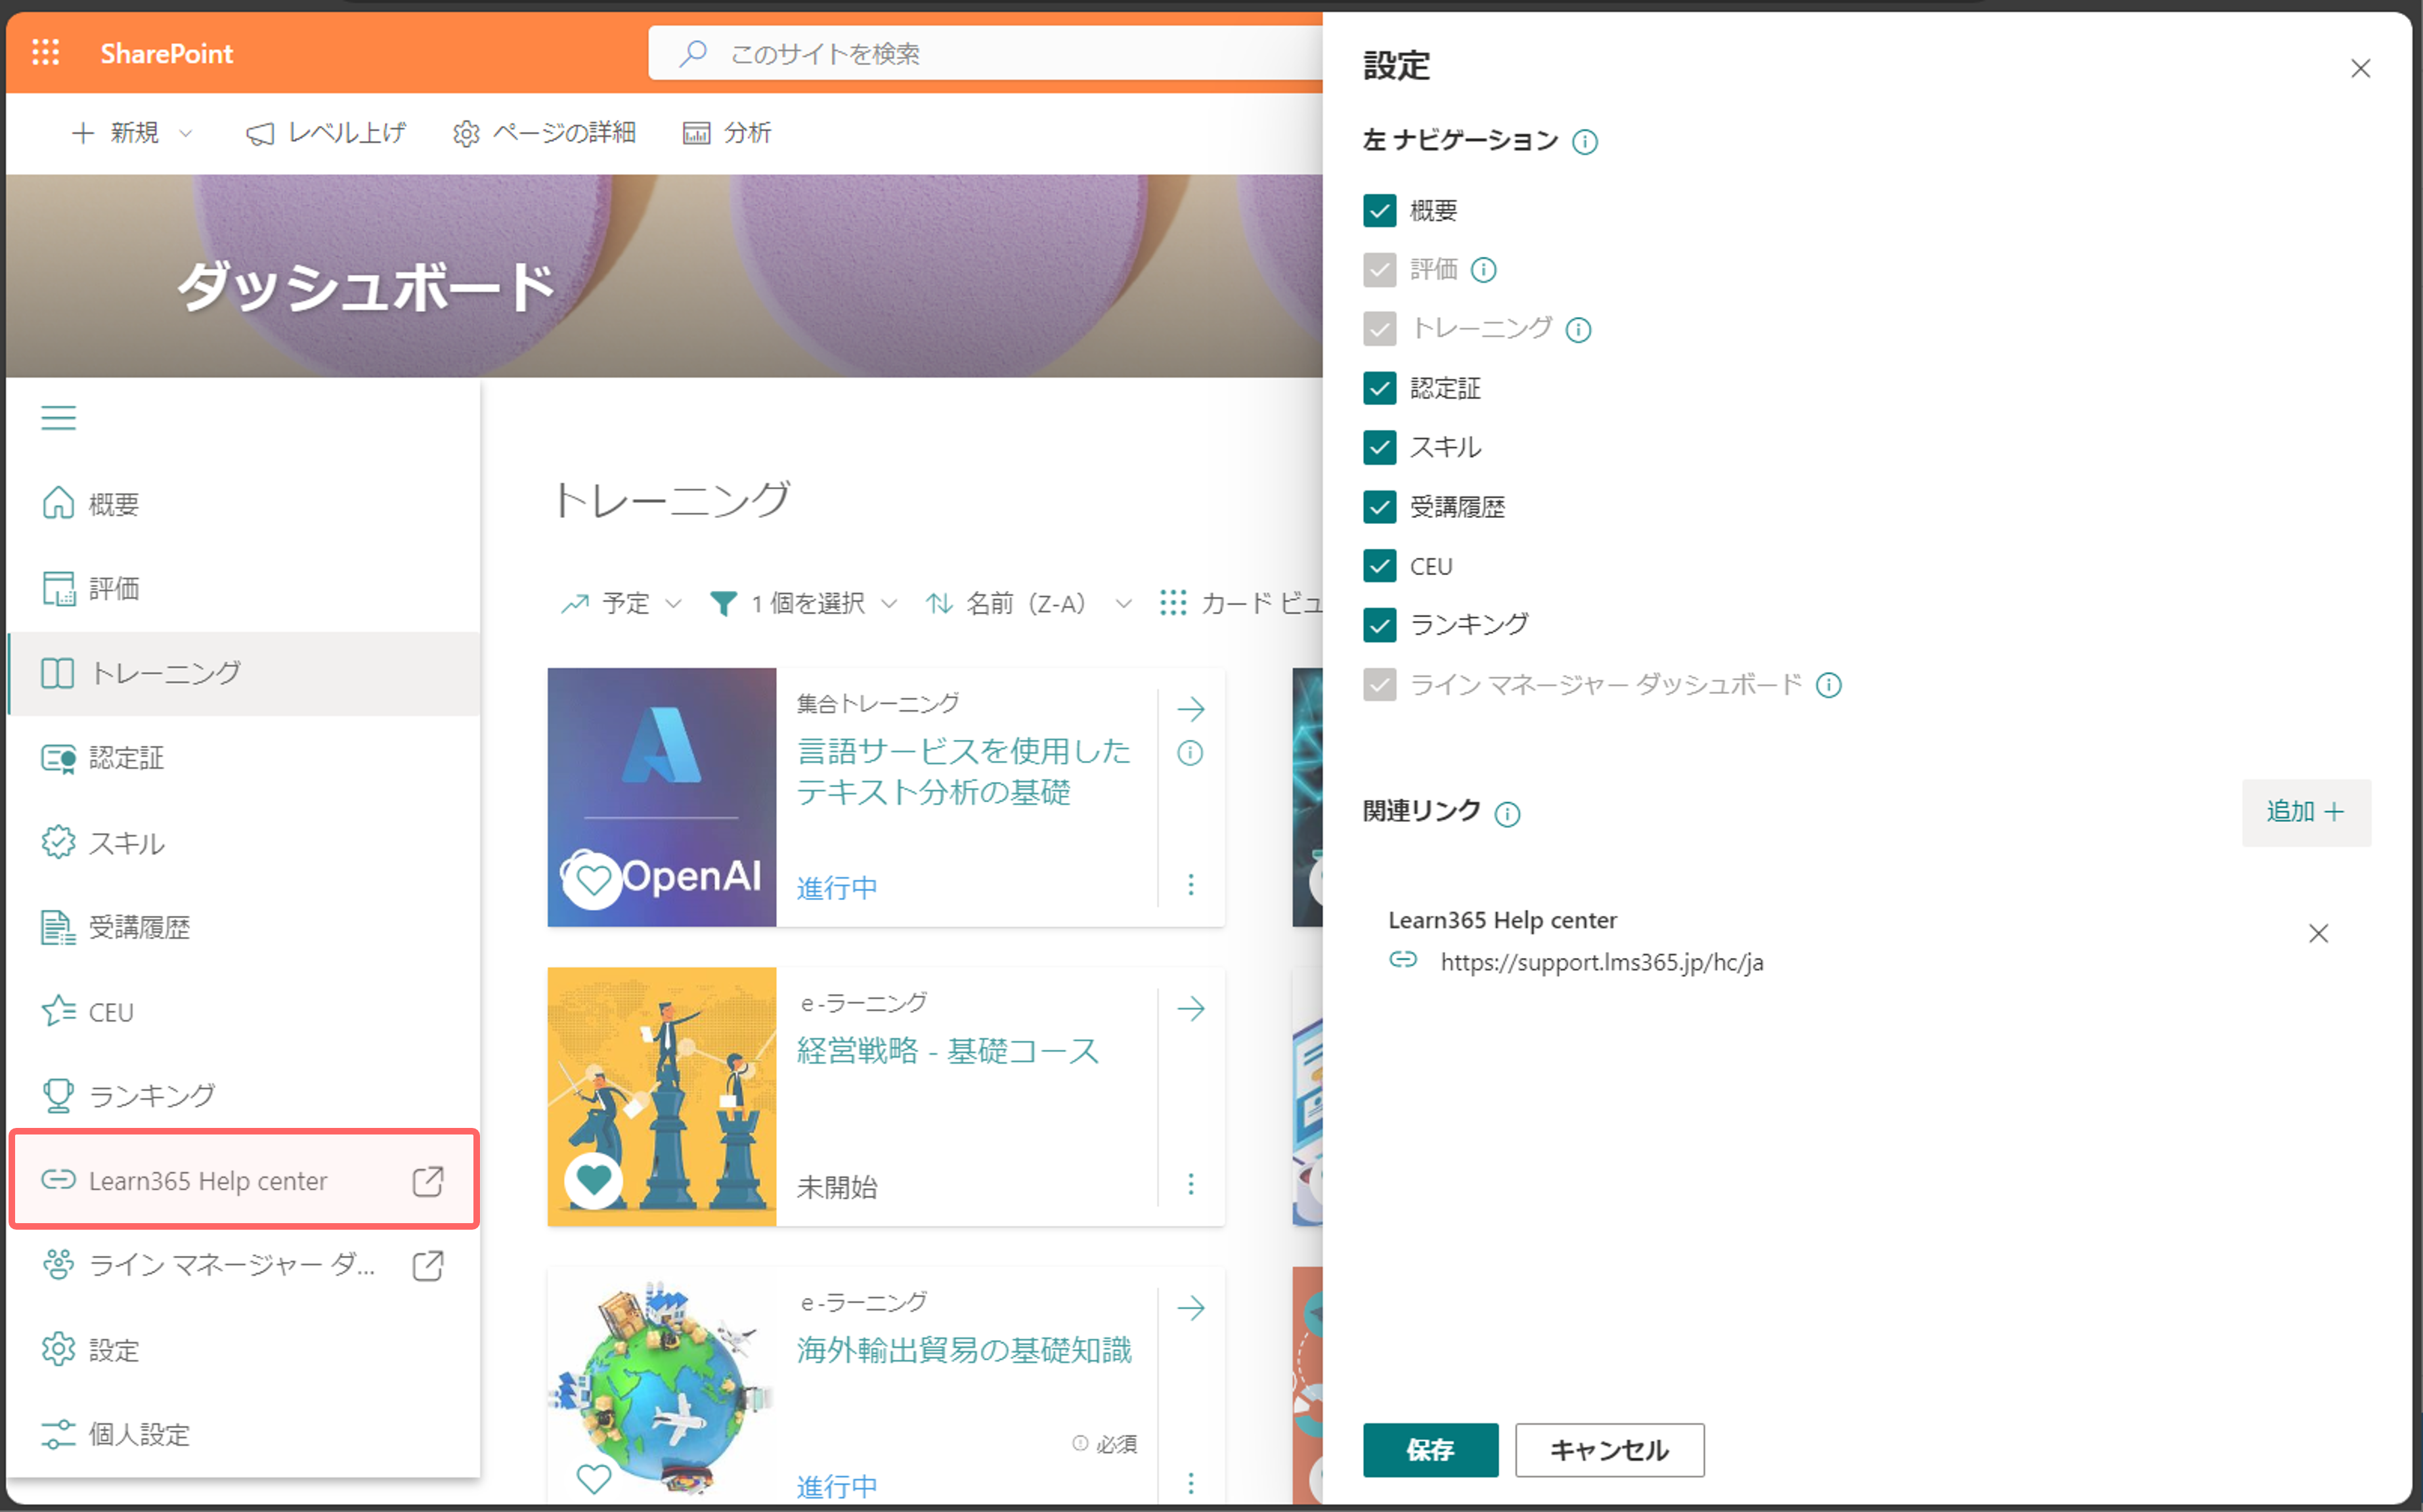Screen dimensions: 2423x1512
Task: Uncheck the 認定証 checkbox
Action: (1379, 388)
